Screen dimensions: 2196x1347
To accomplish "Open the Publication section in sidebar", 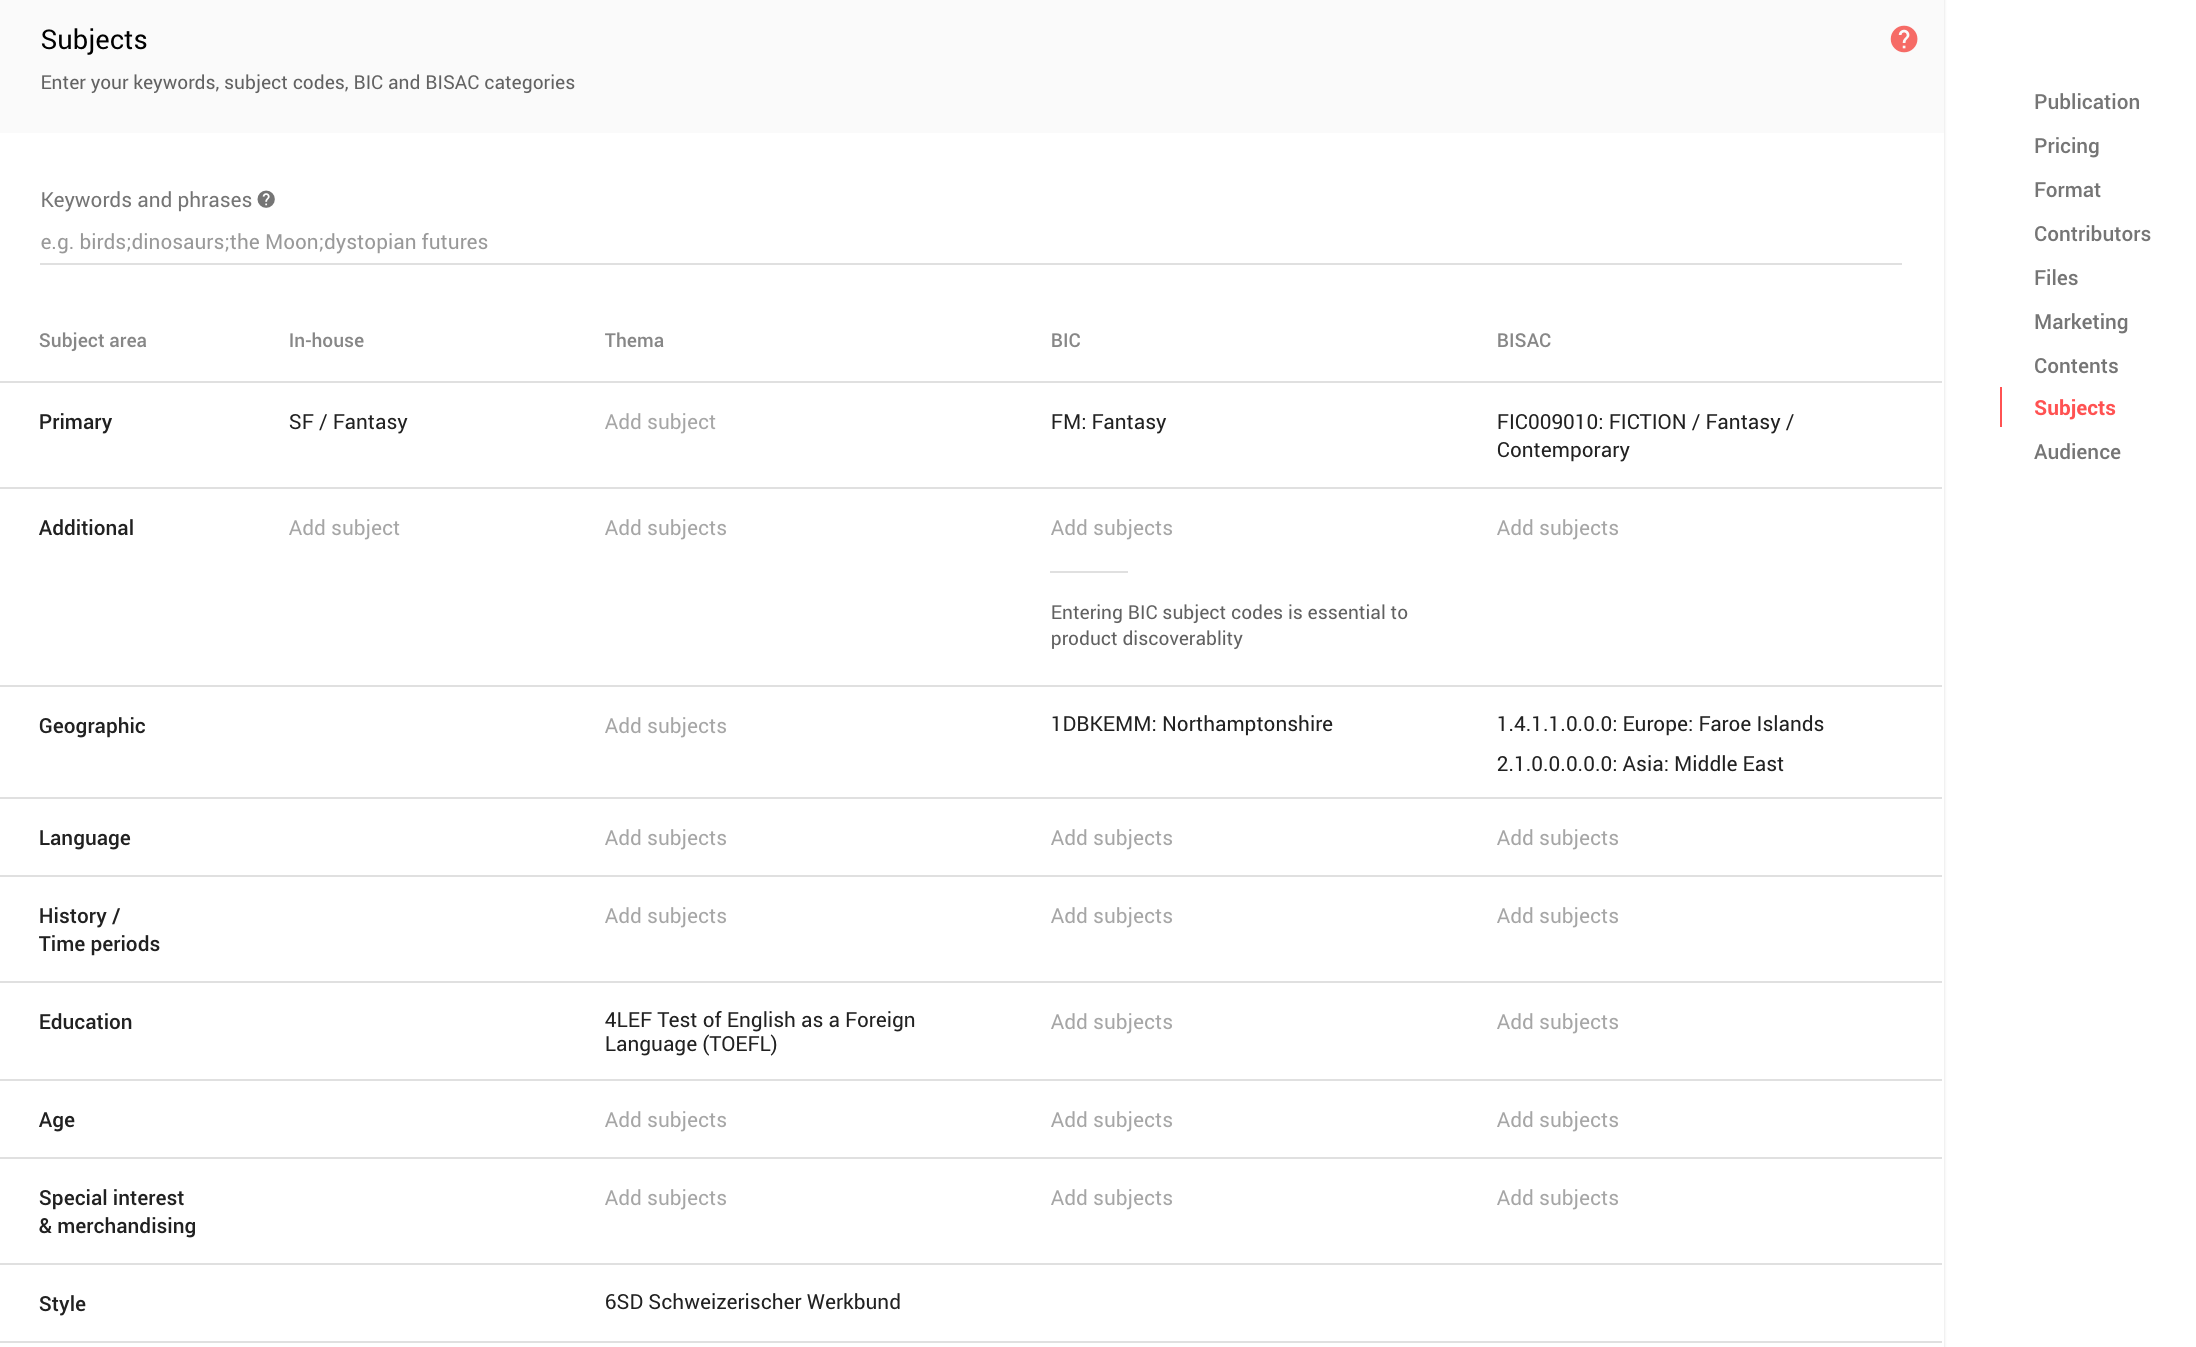I will 2086,102.
